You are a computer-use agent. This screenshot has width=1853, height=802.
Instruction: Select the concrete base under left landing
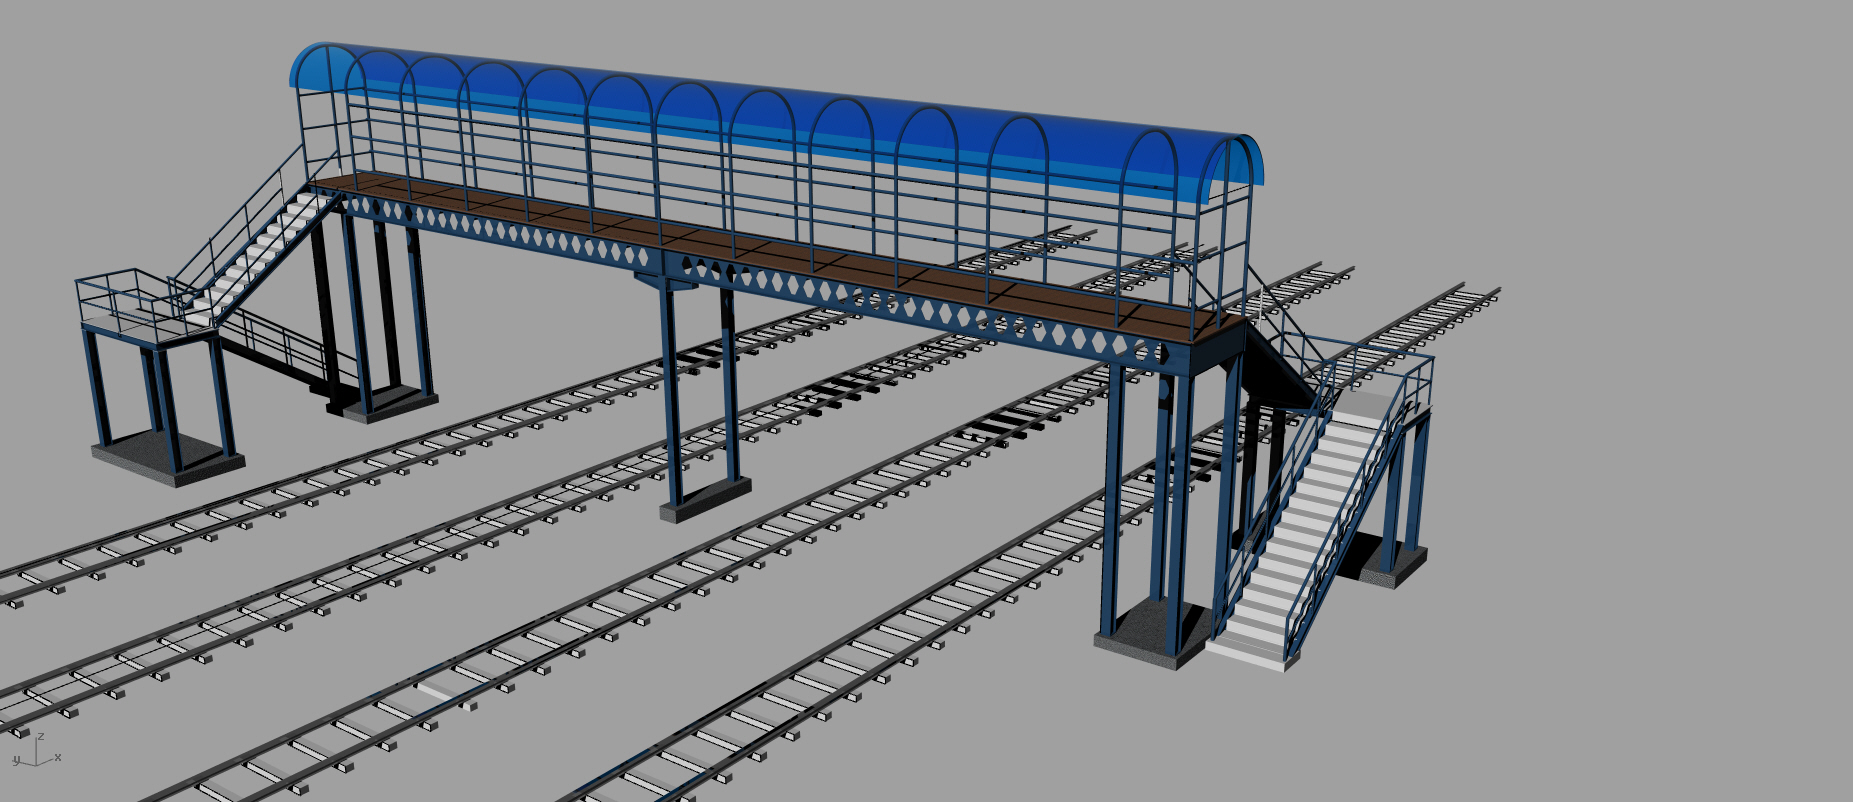click(168, 459)
